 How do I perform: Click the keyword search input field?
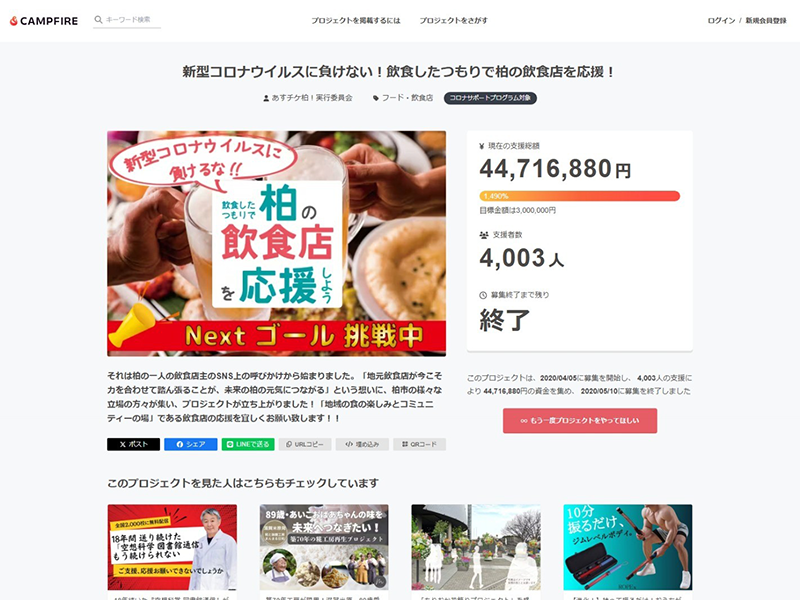(x=133, y=20)
